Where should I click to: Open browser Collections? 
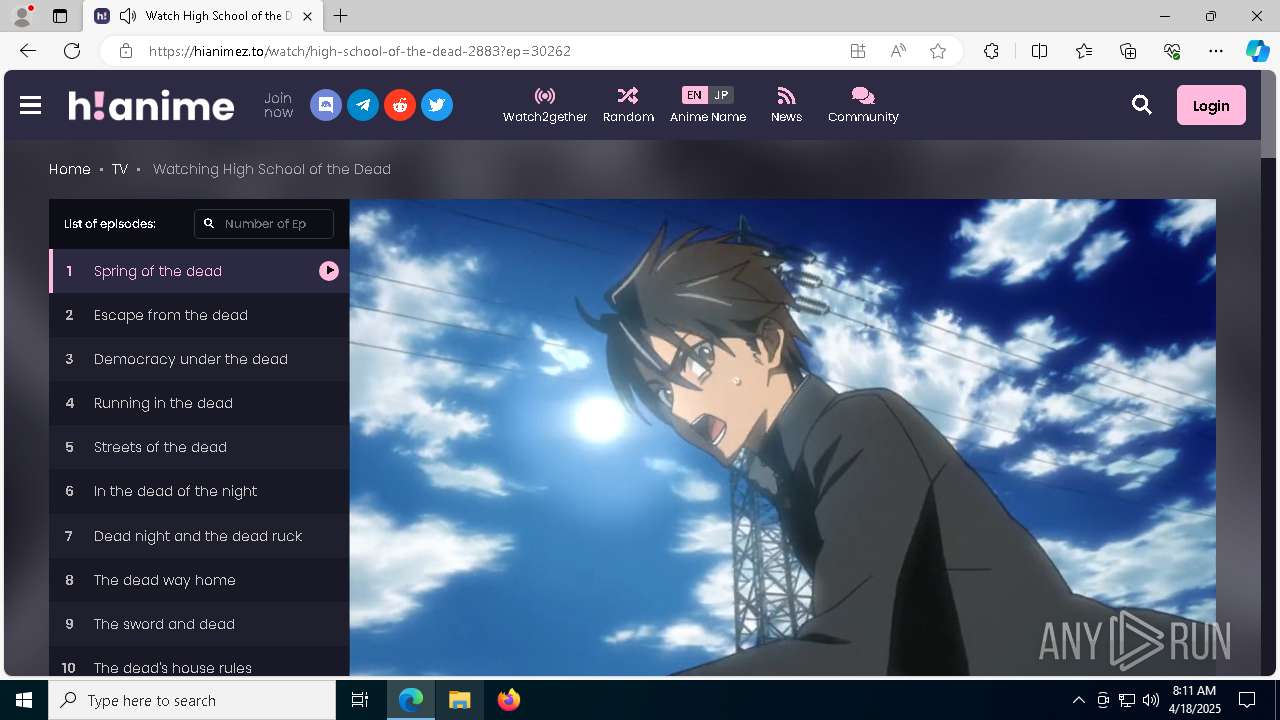pos(1128,51)
